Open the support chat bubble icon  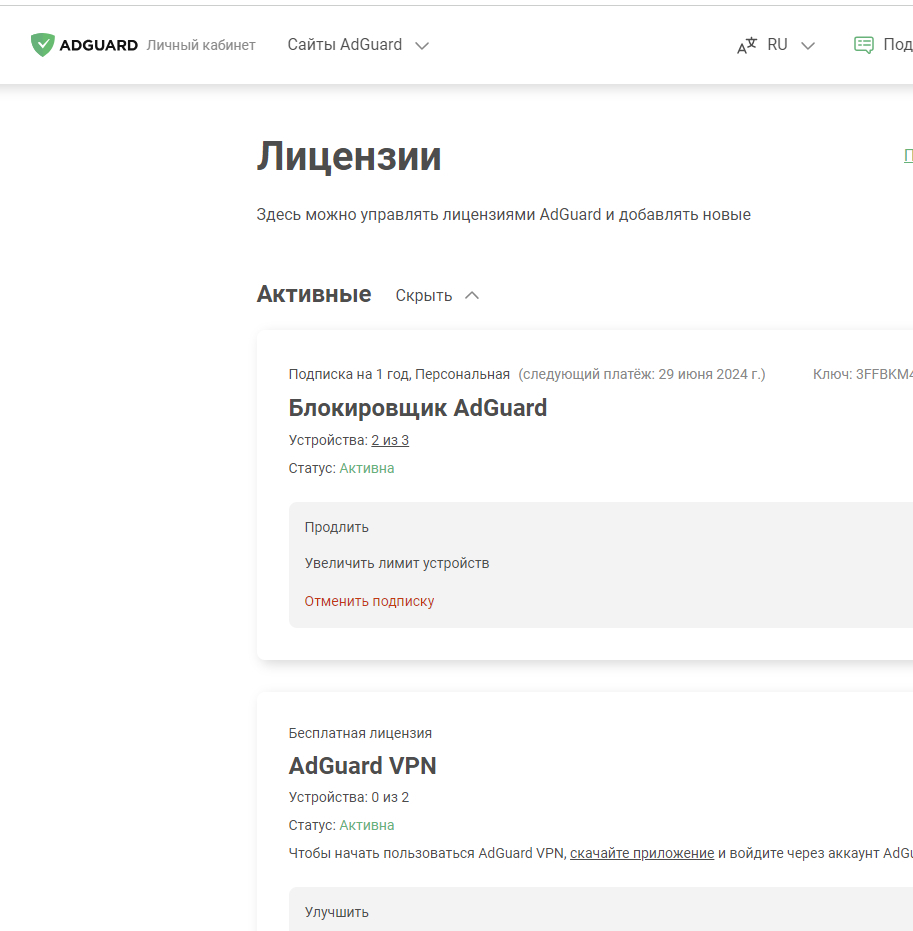(x=863, y=45)
